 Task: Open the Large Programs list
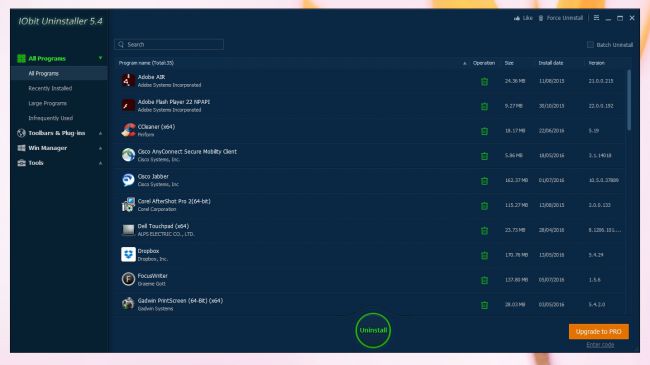[x=48, y=103]
